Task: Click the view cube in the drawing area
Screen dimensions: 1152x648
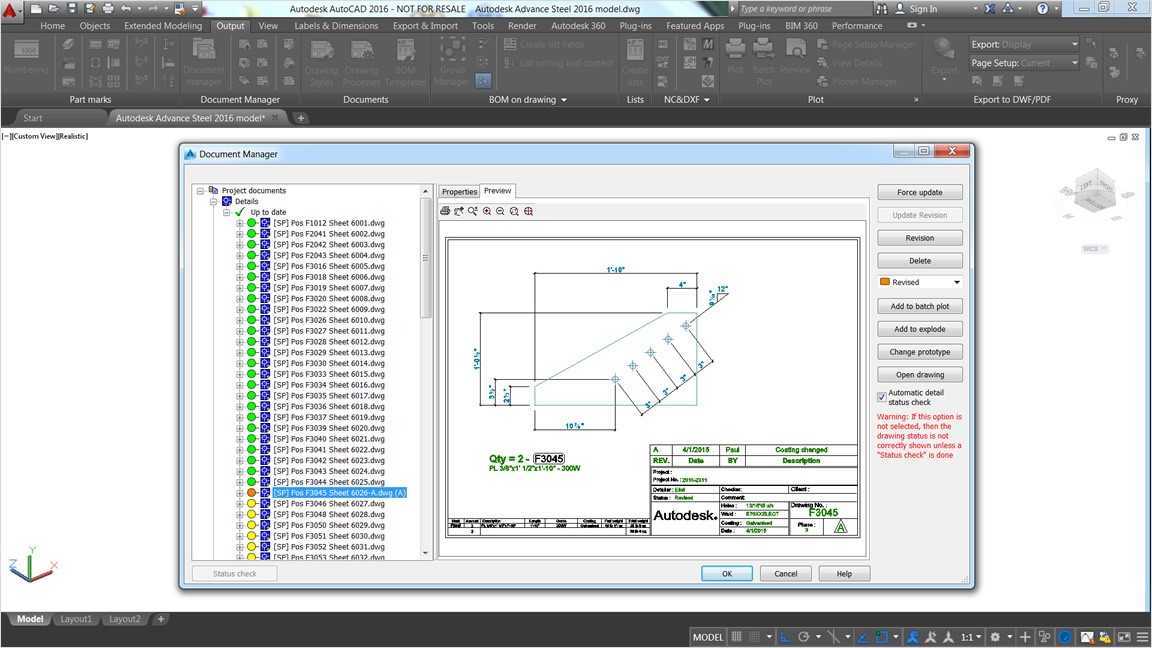Action: [1095, 192]
